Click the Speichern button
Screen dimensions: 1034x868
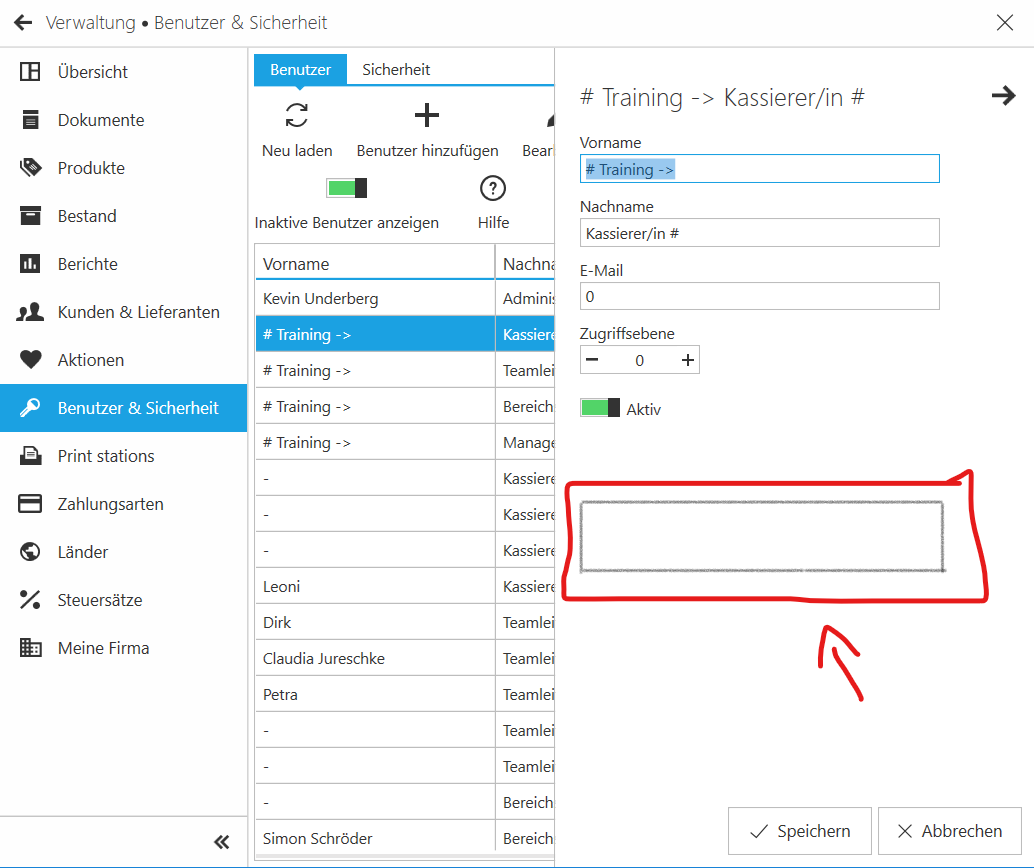(x=800, y=831)
